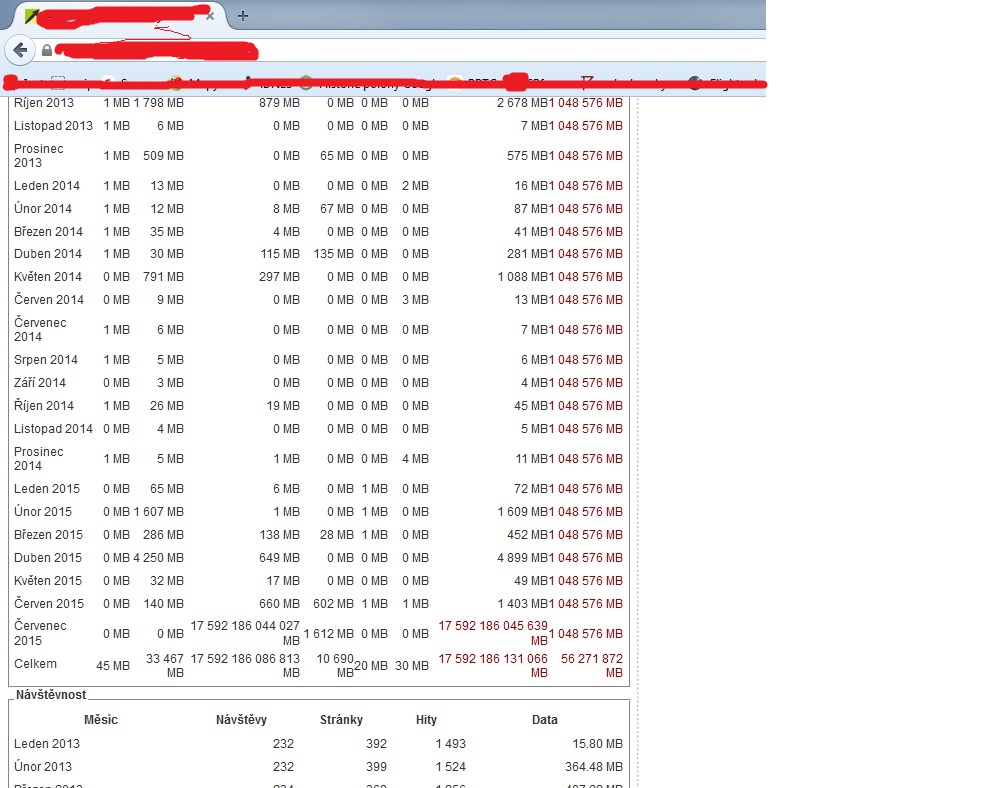Click the favicon of the active tab
The height and width of the screenshot is (788, 1008).
click(x=32, y=16)
